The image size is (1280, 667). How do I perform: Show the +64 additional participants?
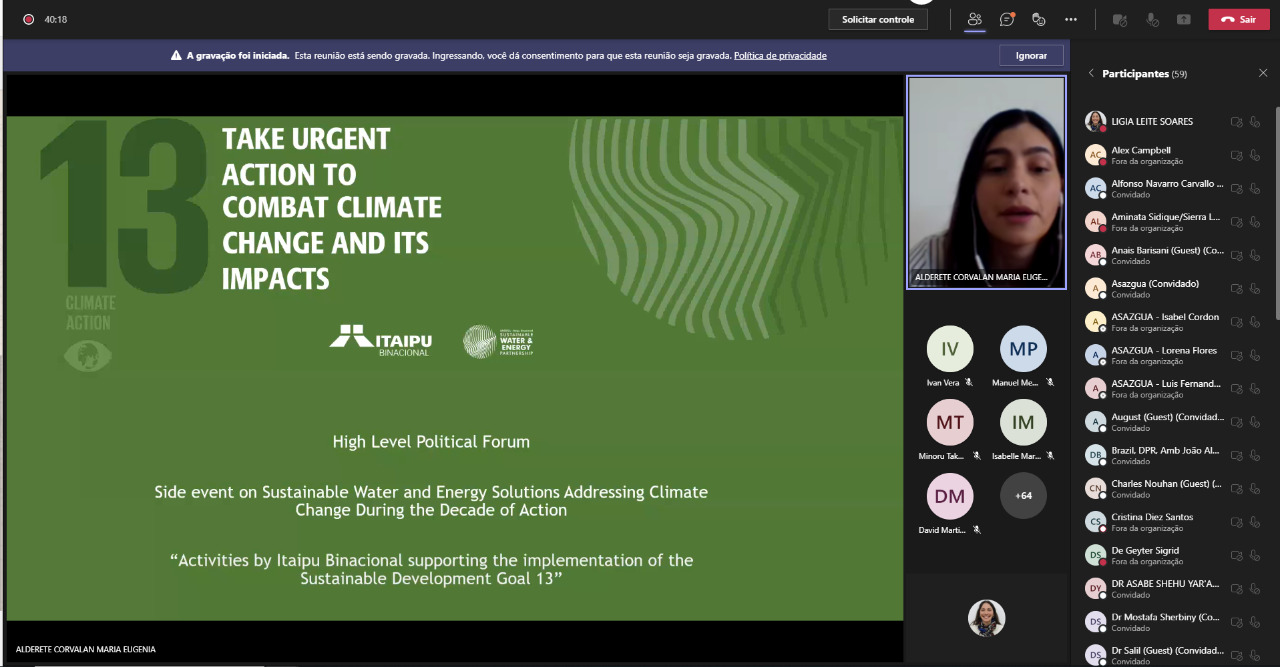pyautogui.click(x=1023, y=495)
